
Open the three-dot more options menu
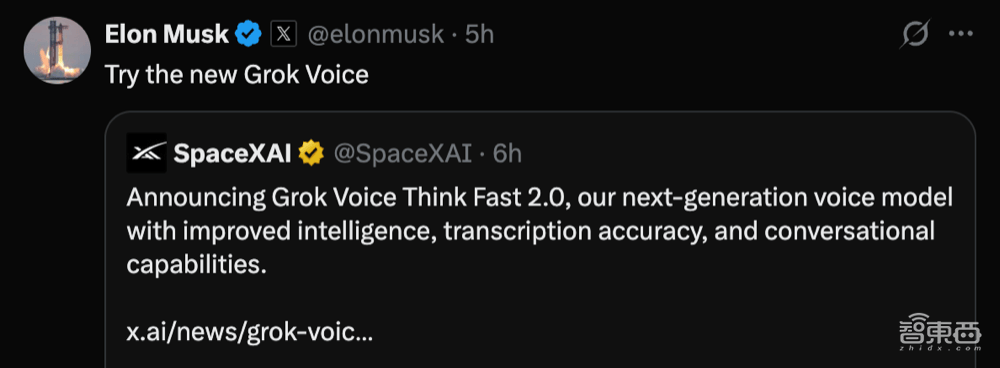[961, 34]
